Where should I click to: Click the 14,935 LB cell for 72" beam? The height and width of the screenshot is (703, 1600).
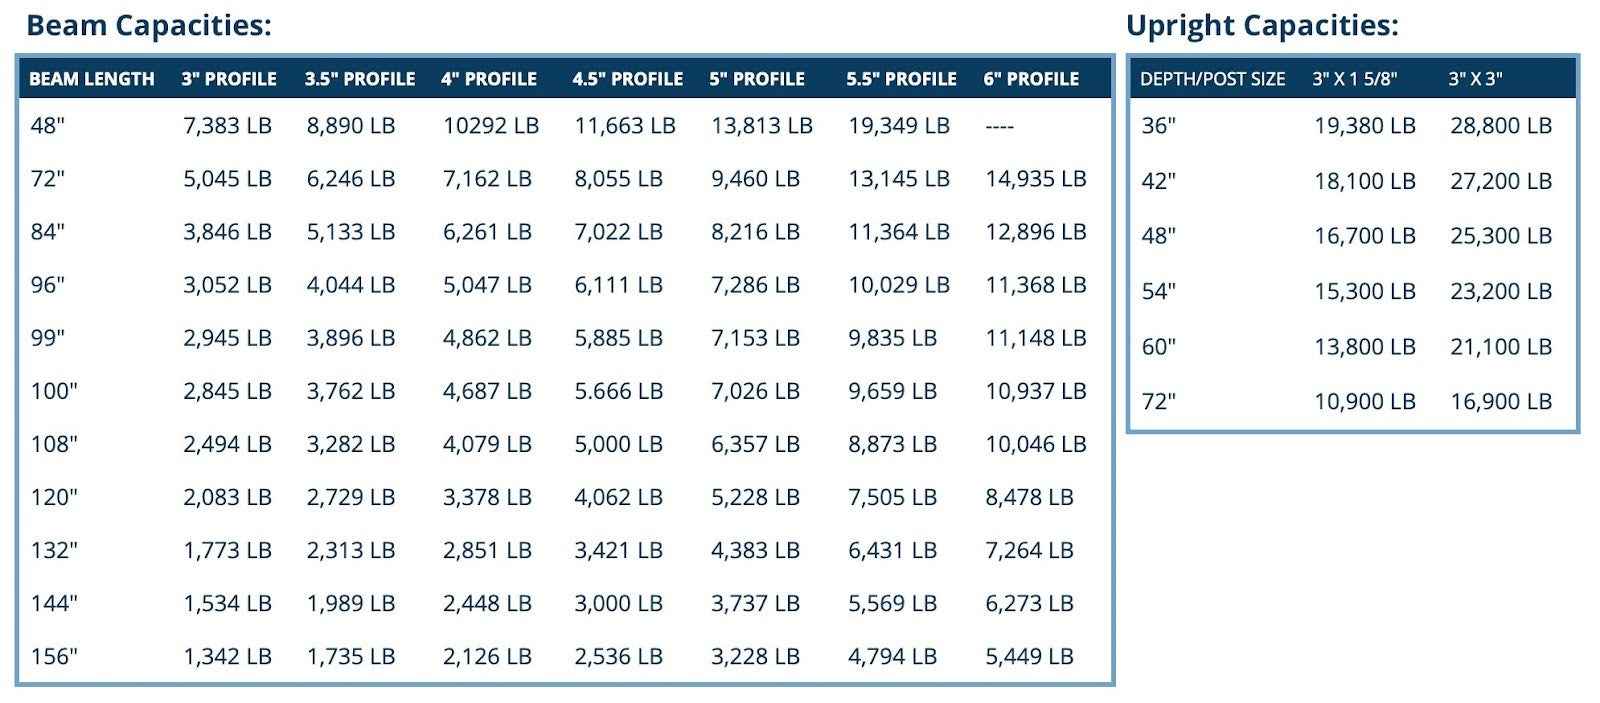1036,179
